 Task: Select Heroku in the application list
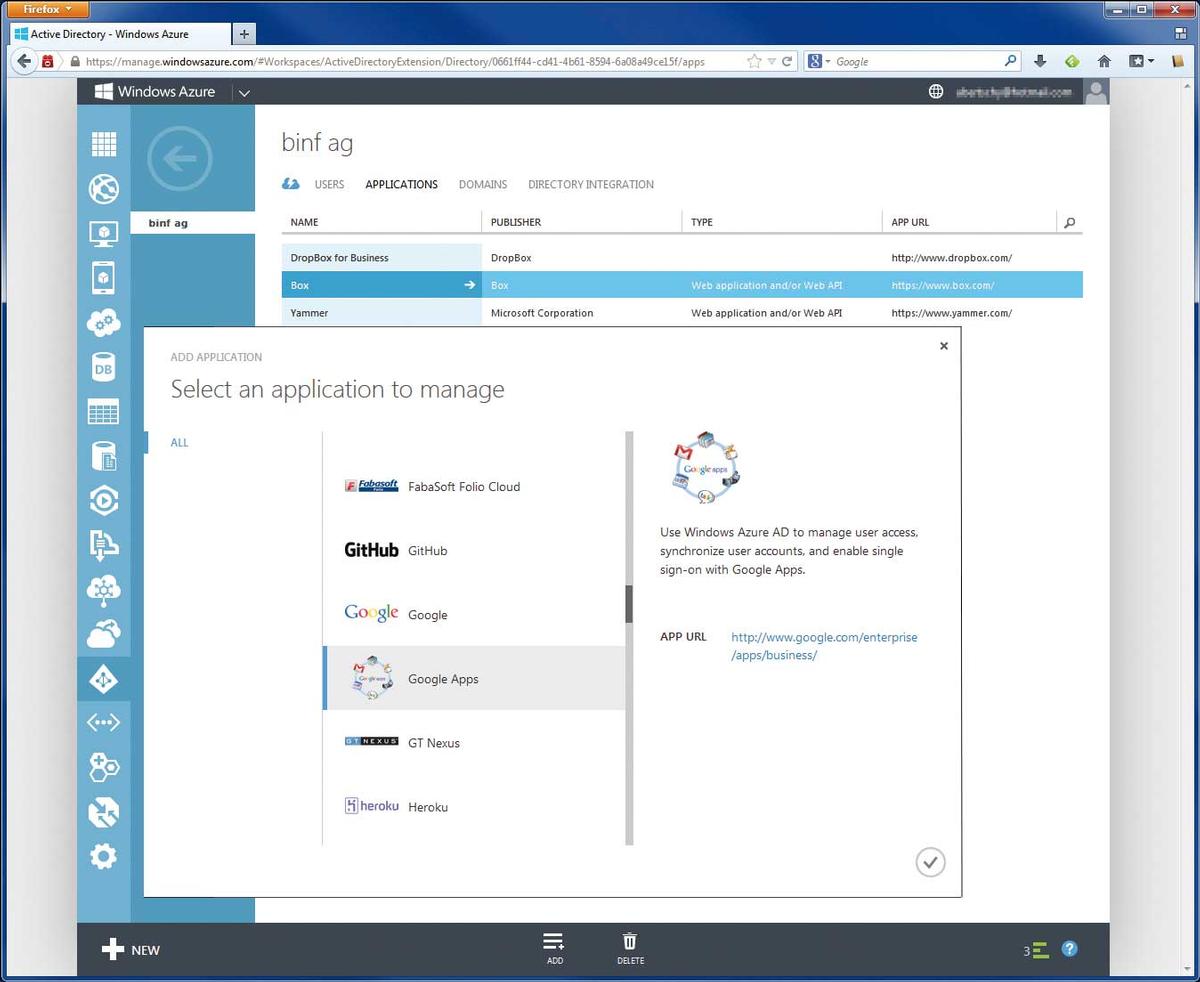474,807
